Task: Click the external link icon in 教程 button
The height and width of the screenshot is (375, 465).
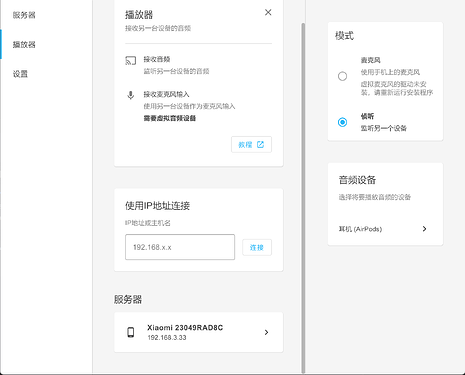Action: [260, 144]
